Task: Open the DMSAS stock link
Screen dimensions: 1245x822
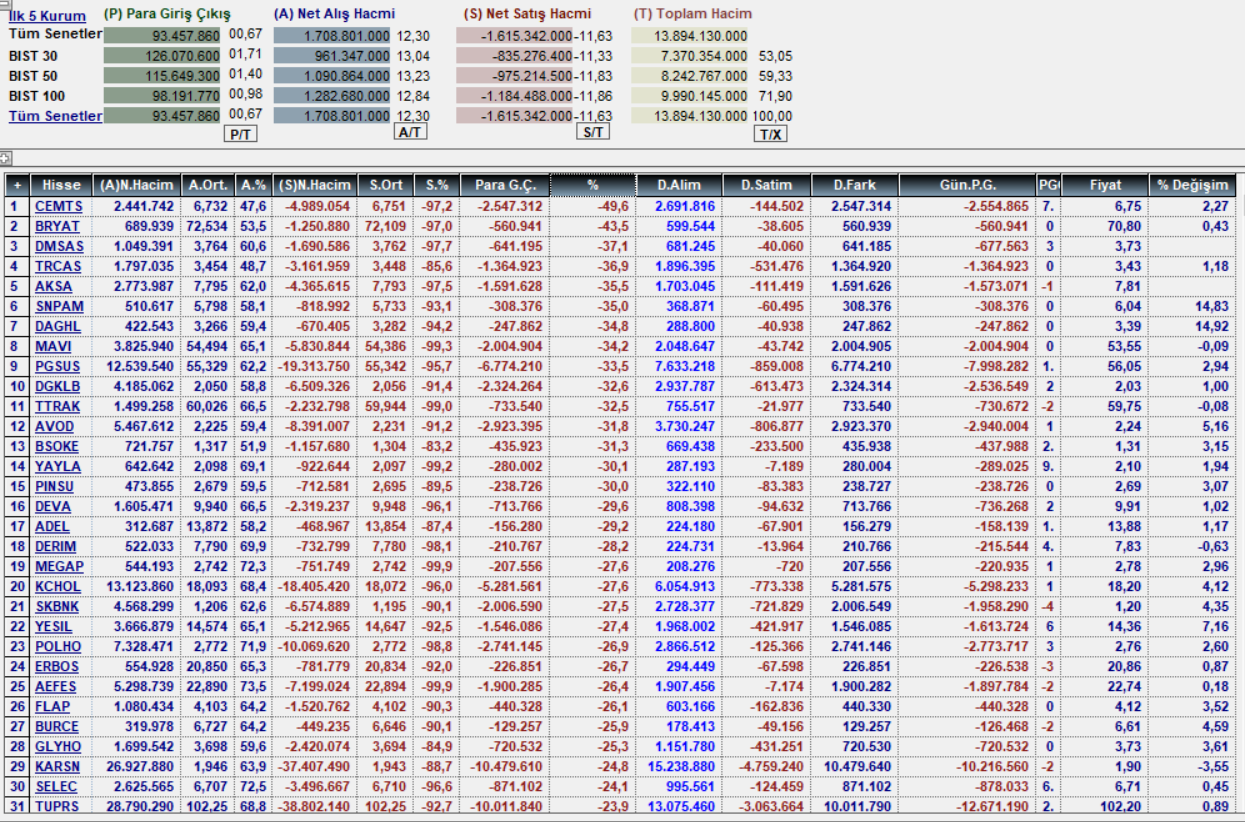Action: pyautogui.click(x=59, y=246)
